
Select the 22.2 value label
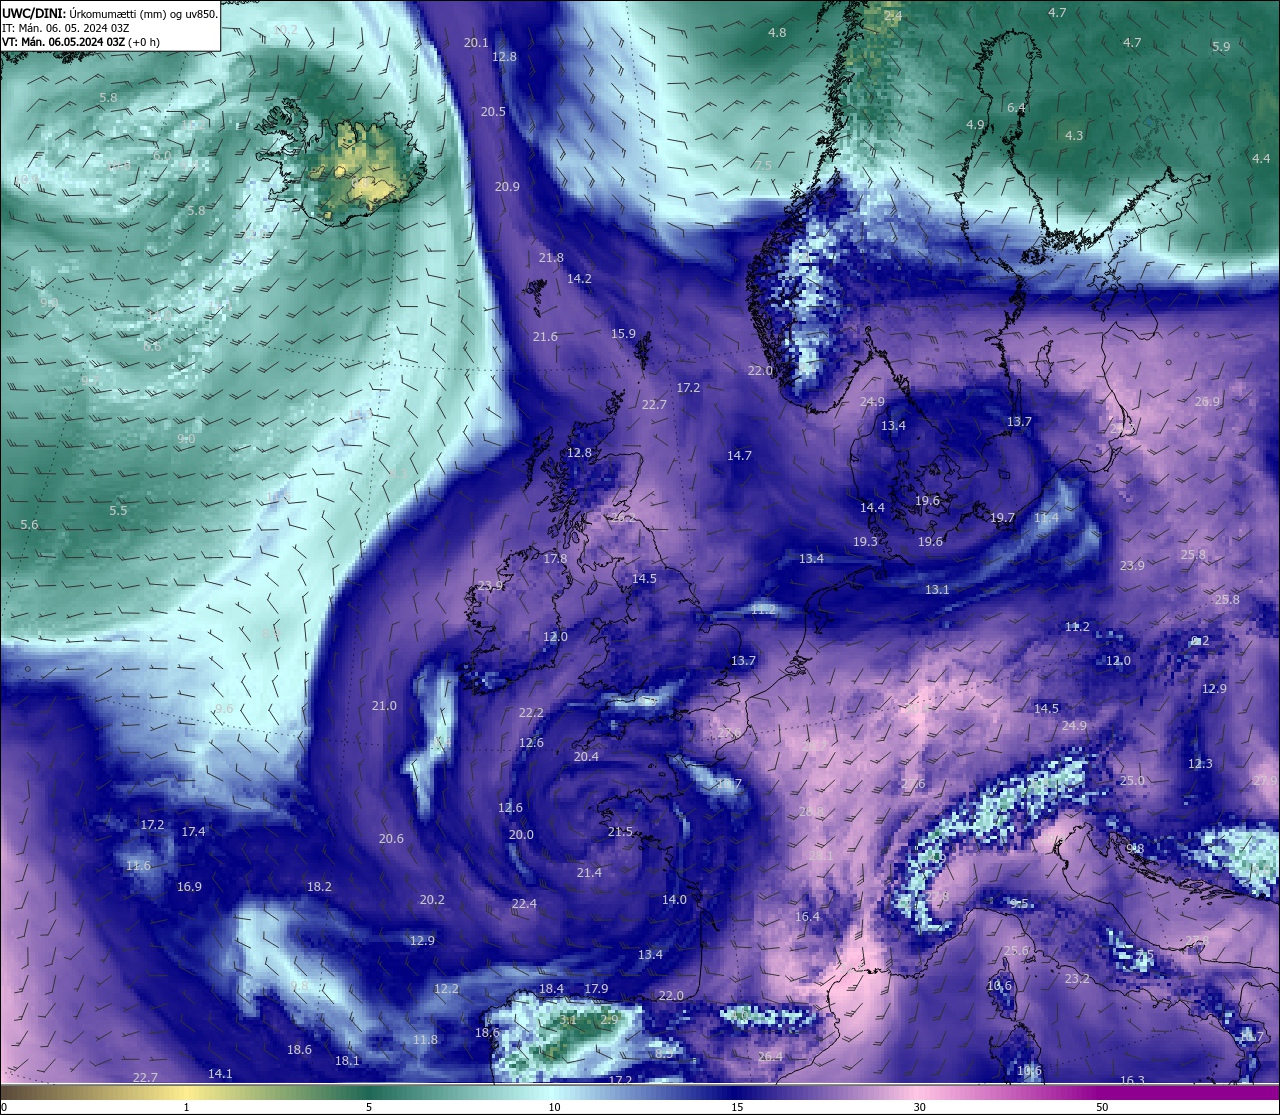point(531,713)
